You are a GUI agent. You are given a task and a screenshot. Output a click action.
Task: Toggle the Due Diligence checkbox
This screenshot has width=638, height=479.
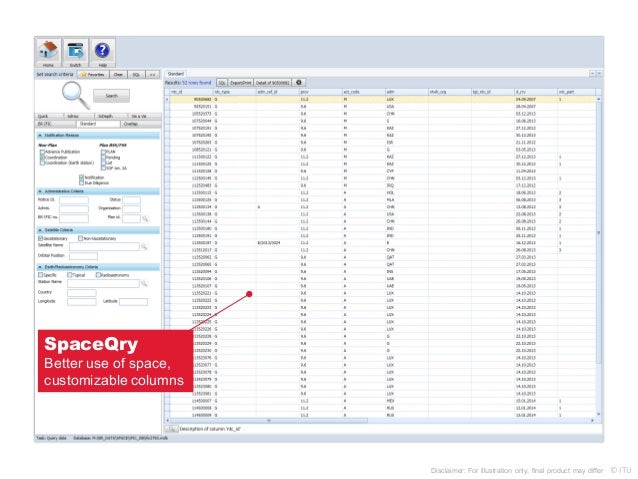coord(81,183)
